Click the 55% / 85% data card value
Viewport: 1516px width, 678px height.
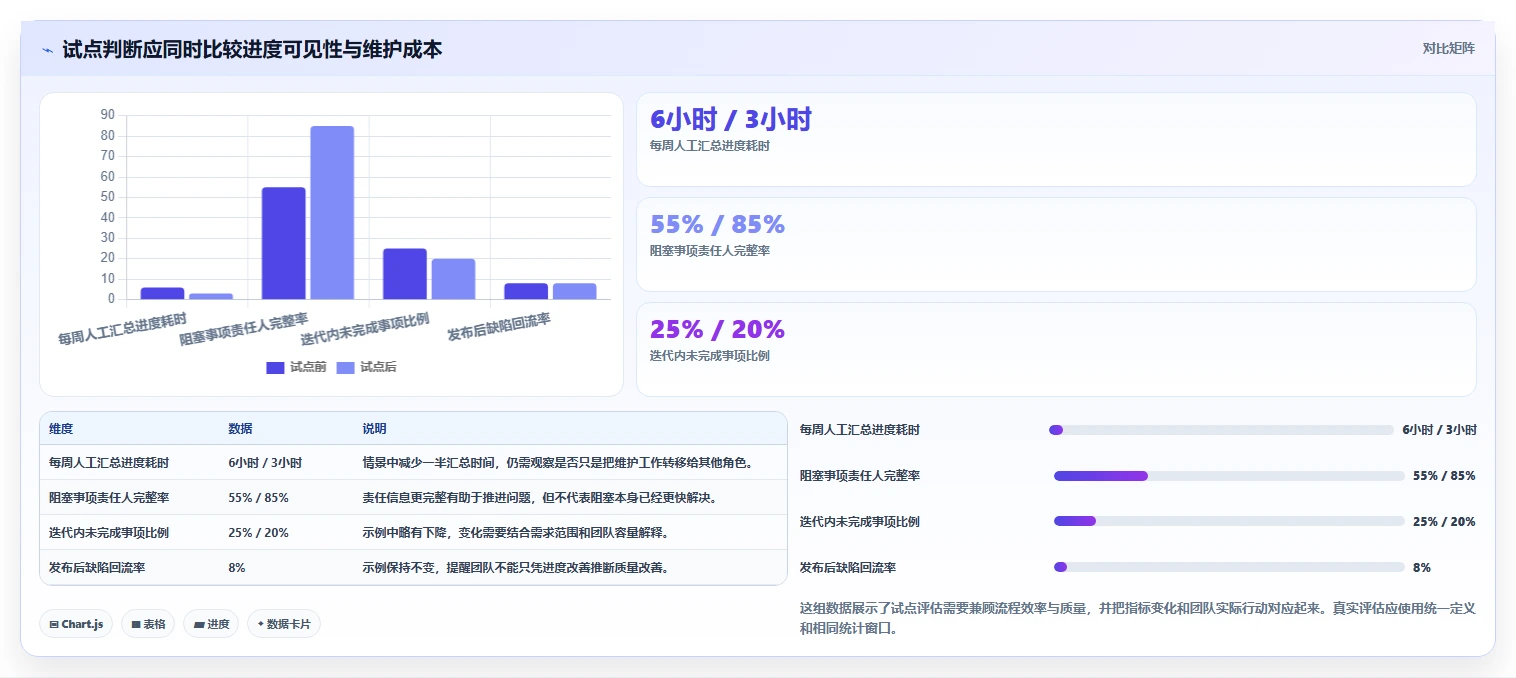pyautogui.click(x=717, y=224)
